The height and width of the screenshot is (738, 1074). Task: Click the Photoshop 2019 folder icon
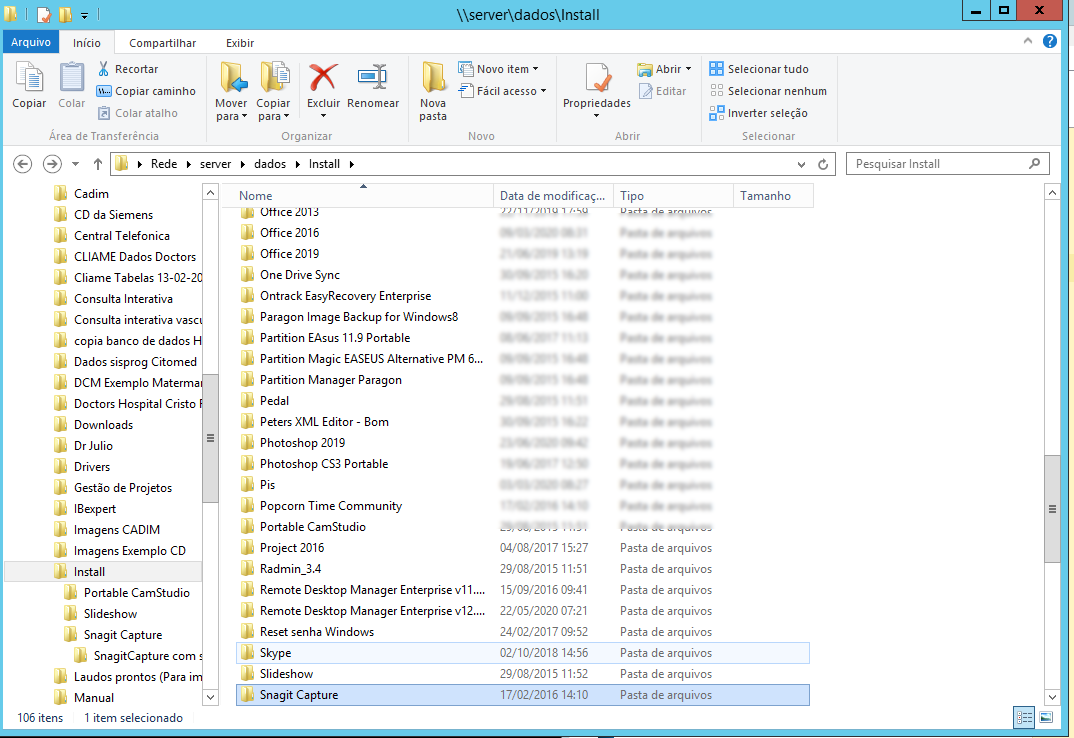point(247,443)
